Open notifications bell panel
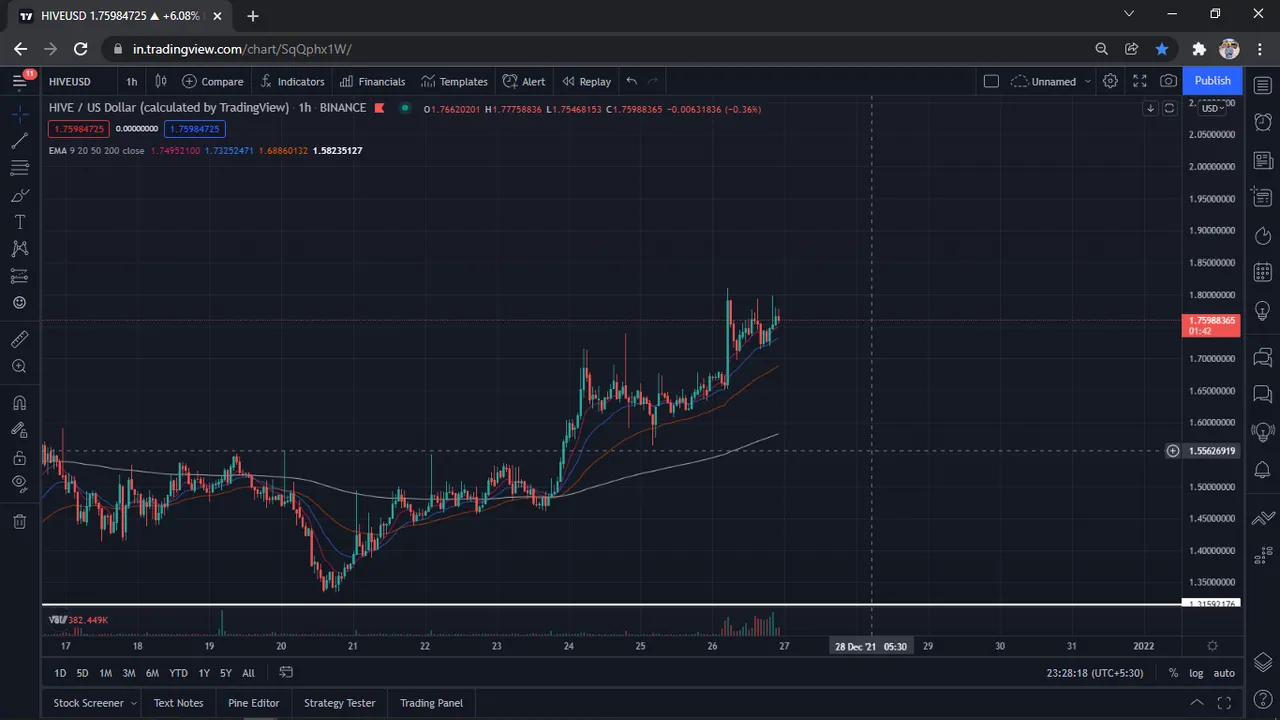1280x720 pixels. pyautogui.click(x=1263, y=470)
